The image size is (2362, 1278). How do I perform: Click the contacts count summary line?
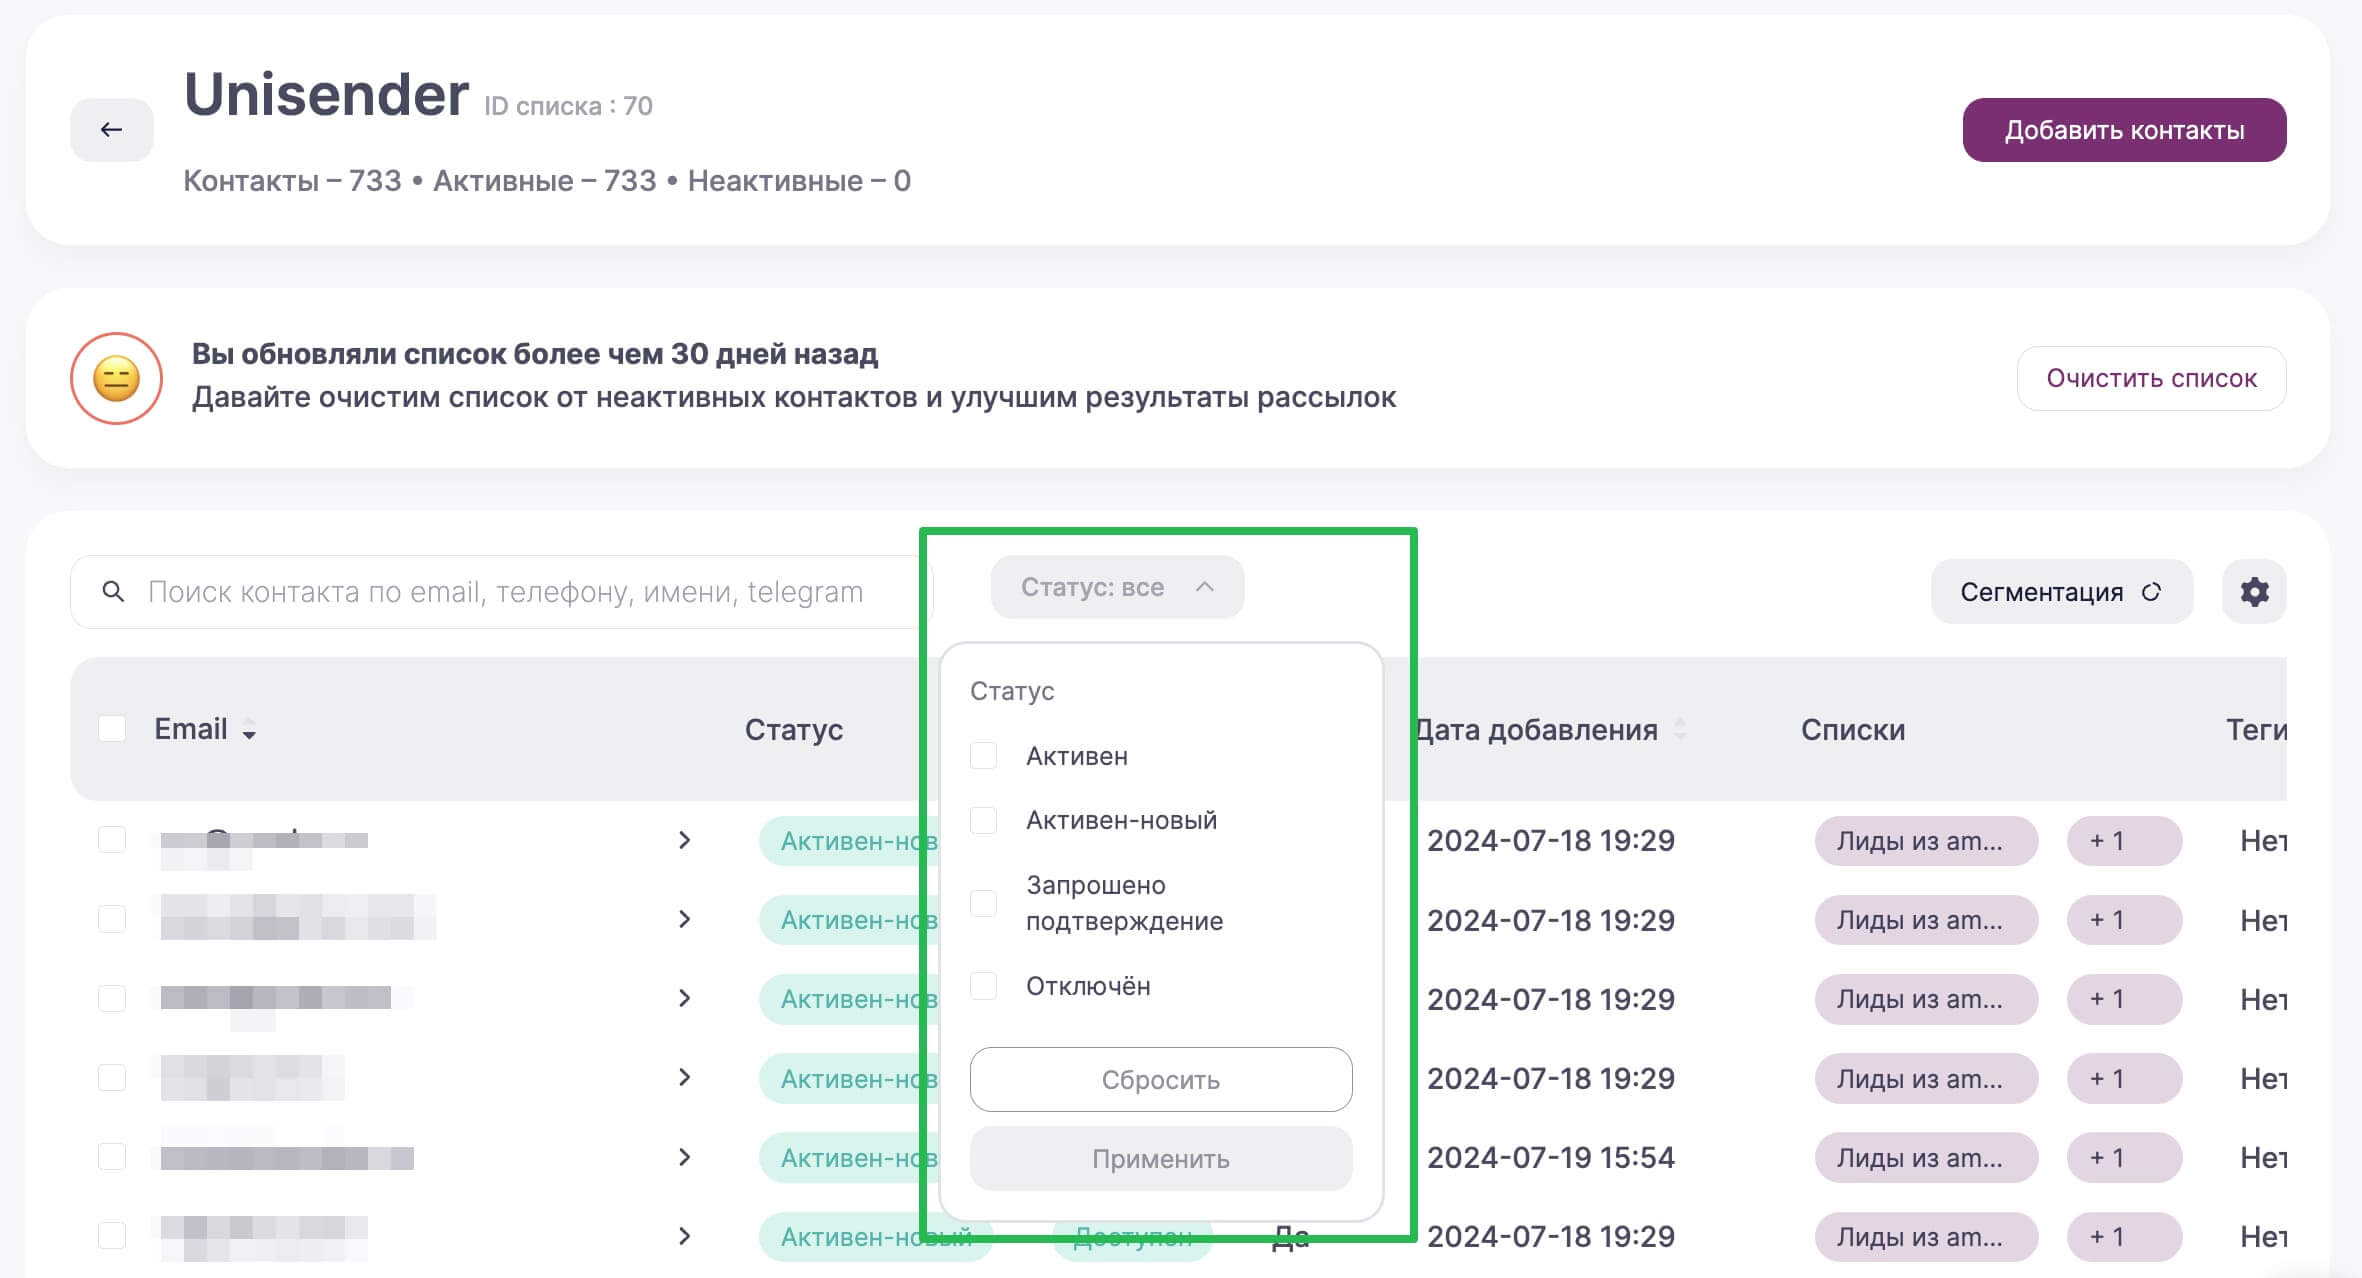pyautogui.click(x=547, y=181)
